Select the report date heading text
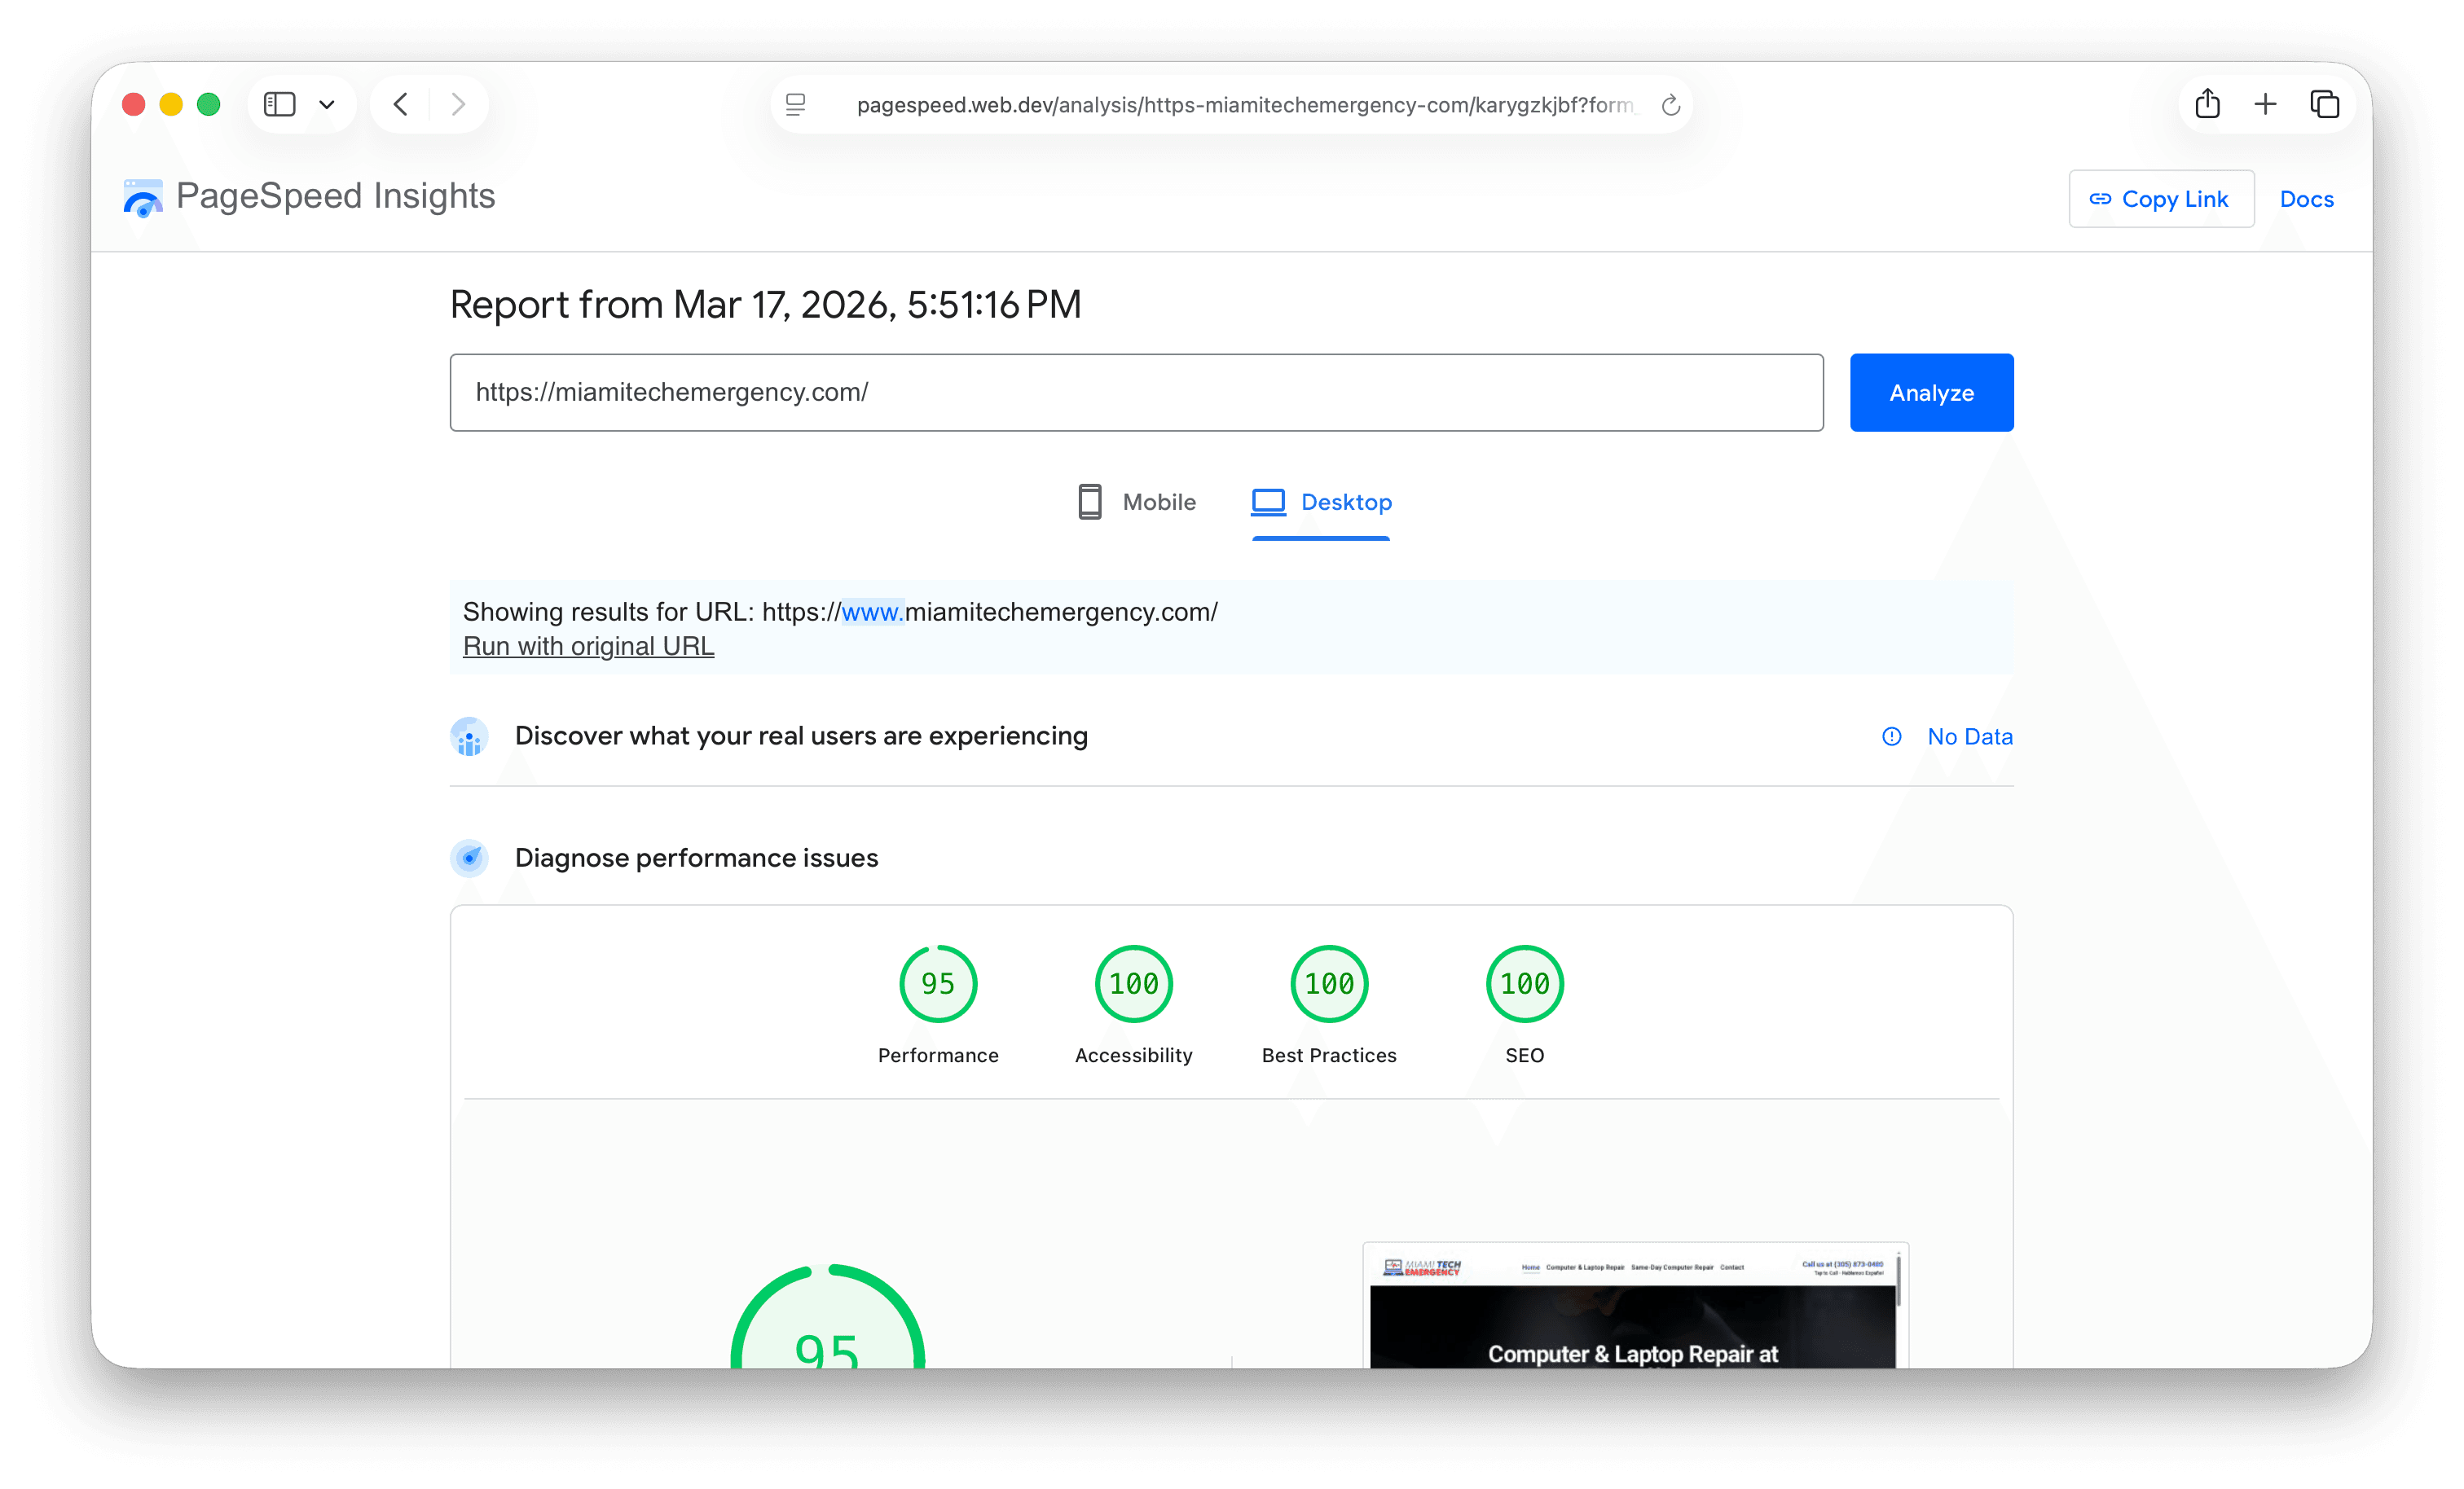The height and width of the screenshot is (1489, 2464). (765, 305)
